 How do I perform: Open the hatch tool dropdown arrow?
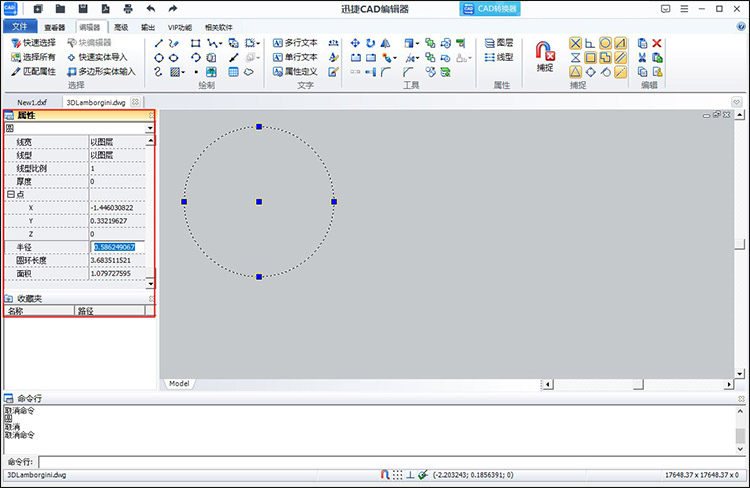click(183, 73)
